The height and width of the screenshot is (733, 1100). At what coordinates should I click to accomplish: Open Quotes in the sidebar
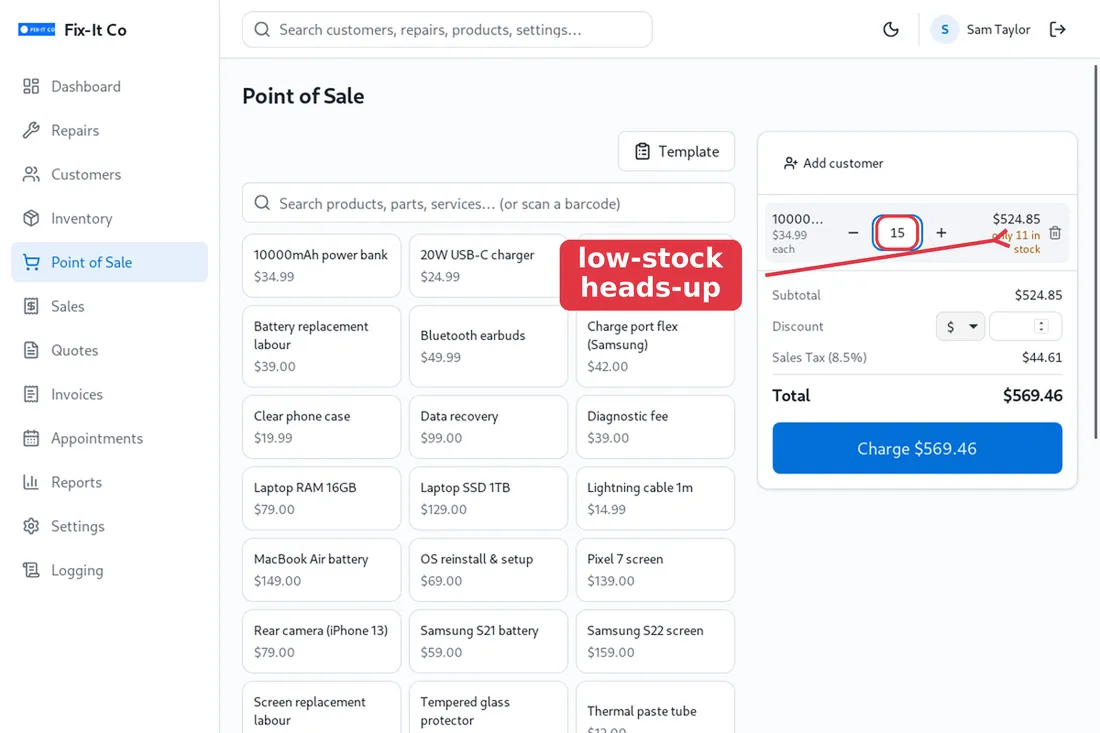(109, 350)
